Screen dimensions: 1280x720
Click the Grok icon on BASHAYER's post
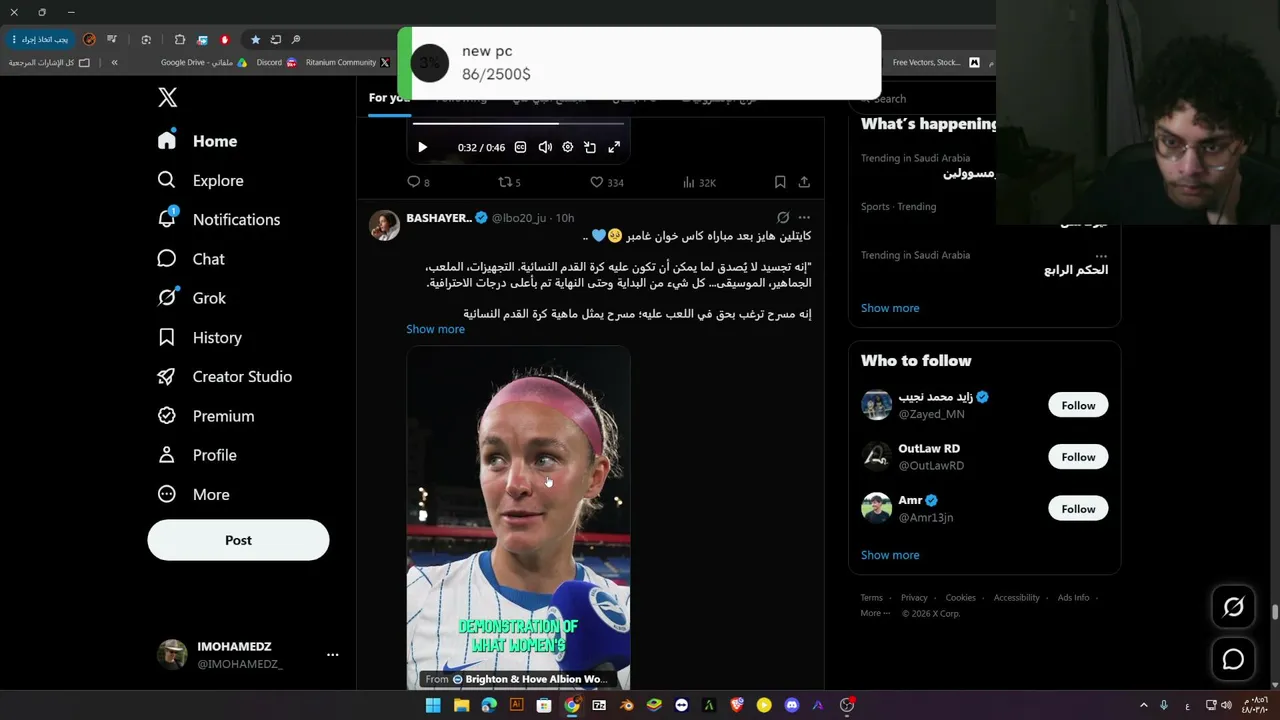coord(783,217)
